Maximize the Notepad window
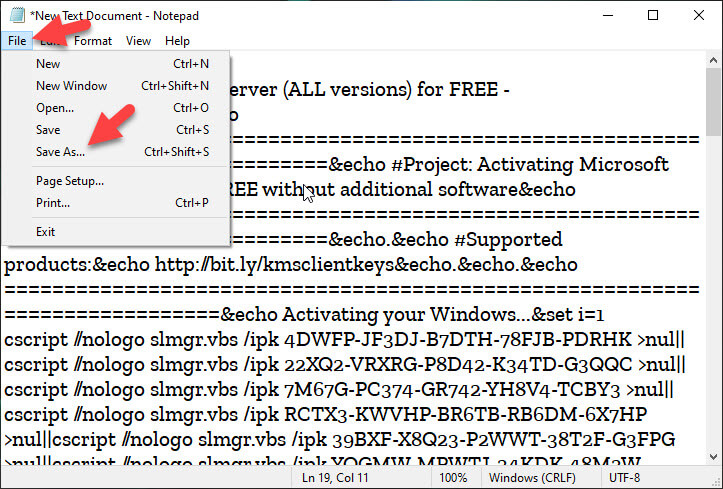723x489 pixels. [x=653, y=15]
